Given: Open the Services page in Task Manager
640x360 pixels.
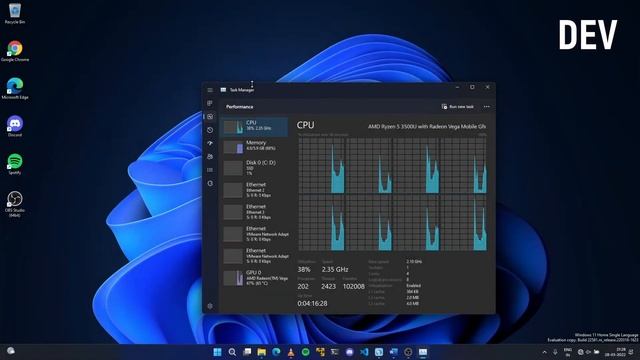Looking at the screenshot, I should [x=210, y=183].
